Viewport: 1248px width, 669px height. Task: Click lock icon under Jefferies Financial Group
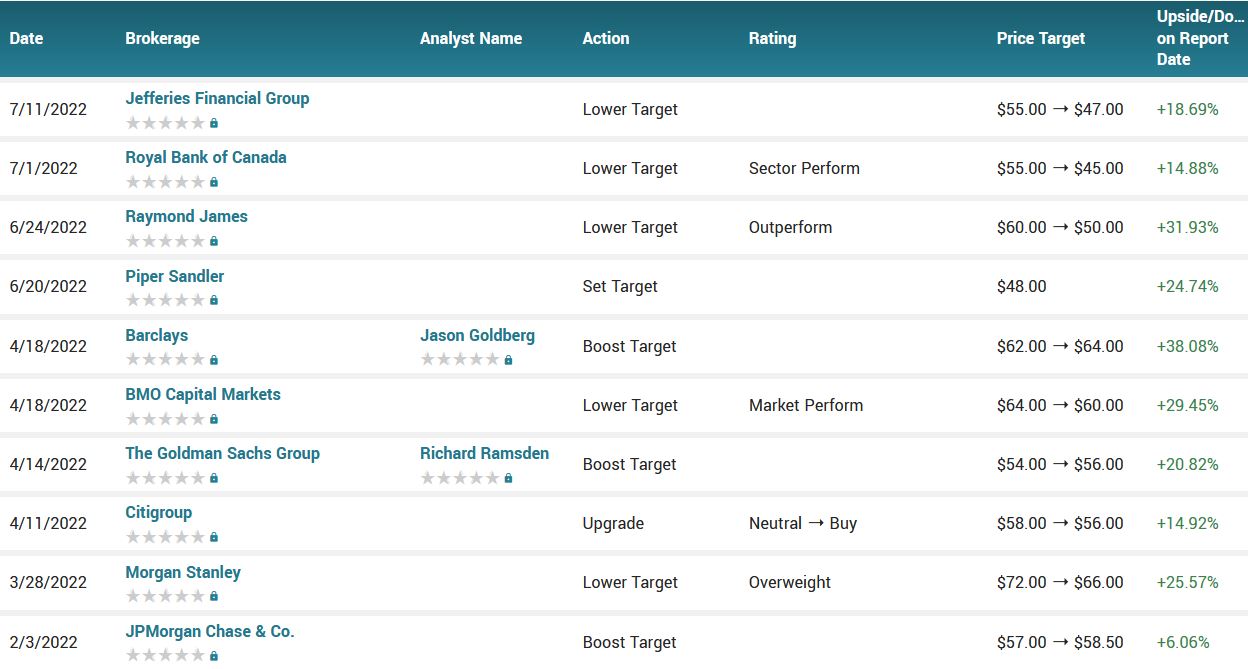coord(214,123)
